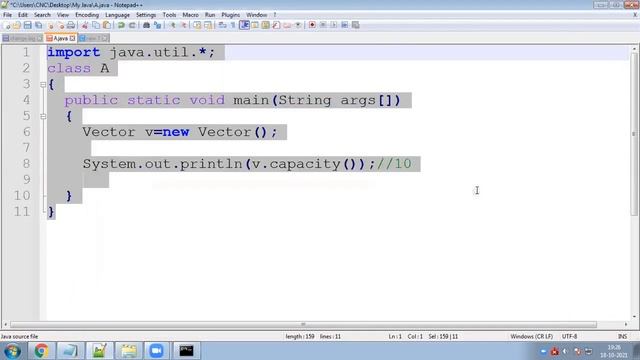This screenshot has height=360, width=640.
Task: Click the Playback macro icon
Action: point(334,25)
